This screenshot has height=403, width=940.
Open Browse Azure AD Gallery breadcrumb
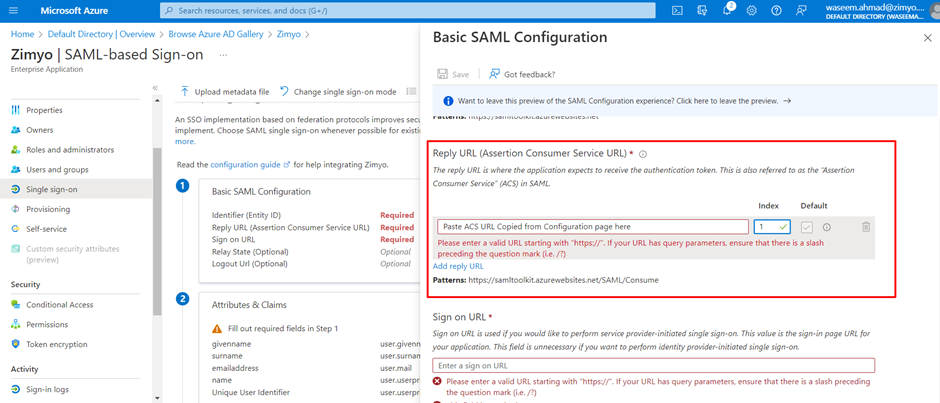(x=216, y=34)
